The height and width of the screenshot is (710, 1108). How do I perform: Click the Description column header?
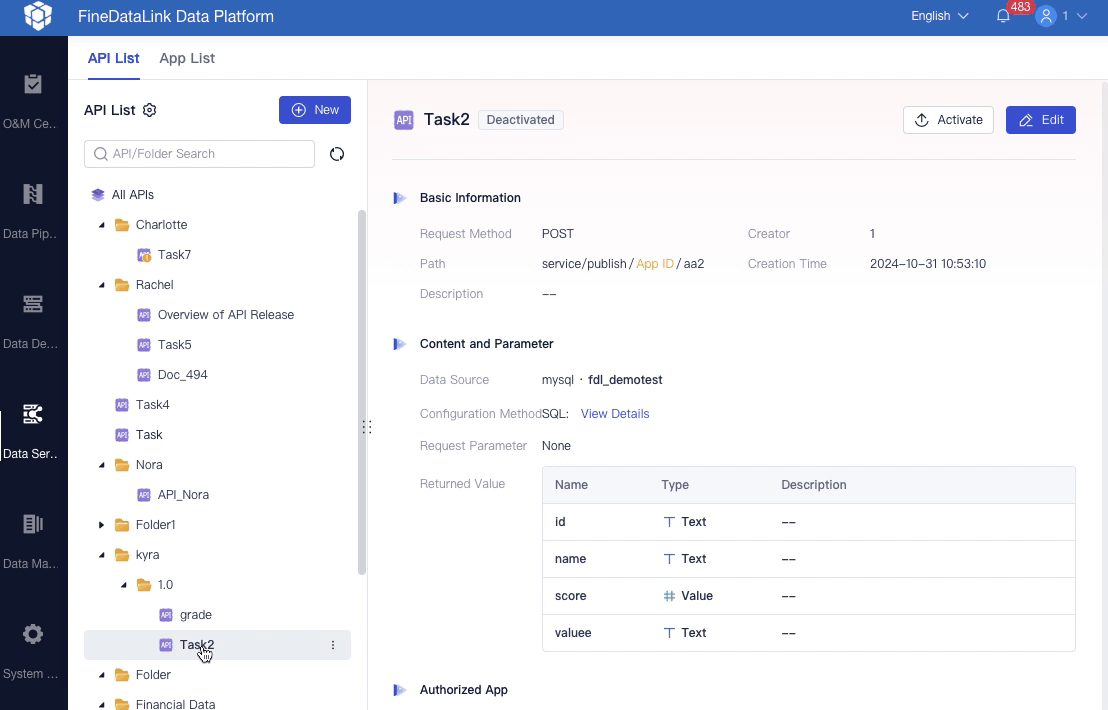[814, 485]
